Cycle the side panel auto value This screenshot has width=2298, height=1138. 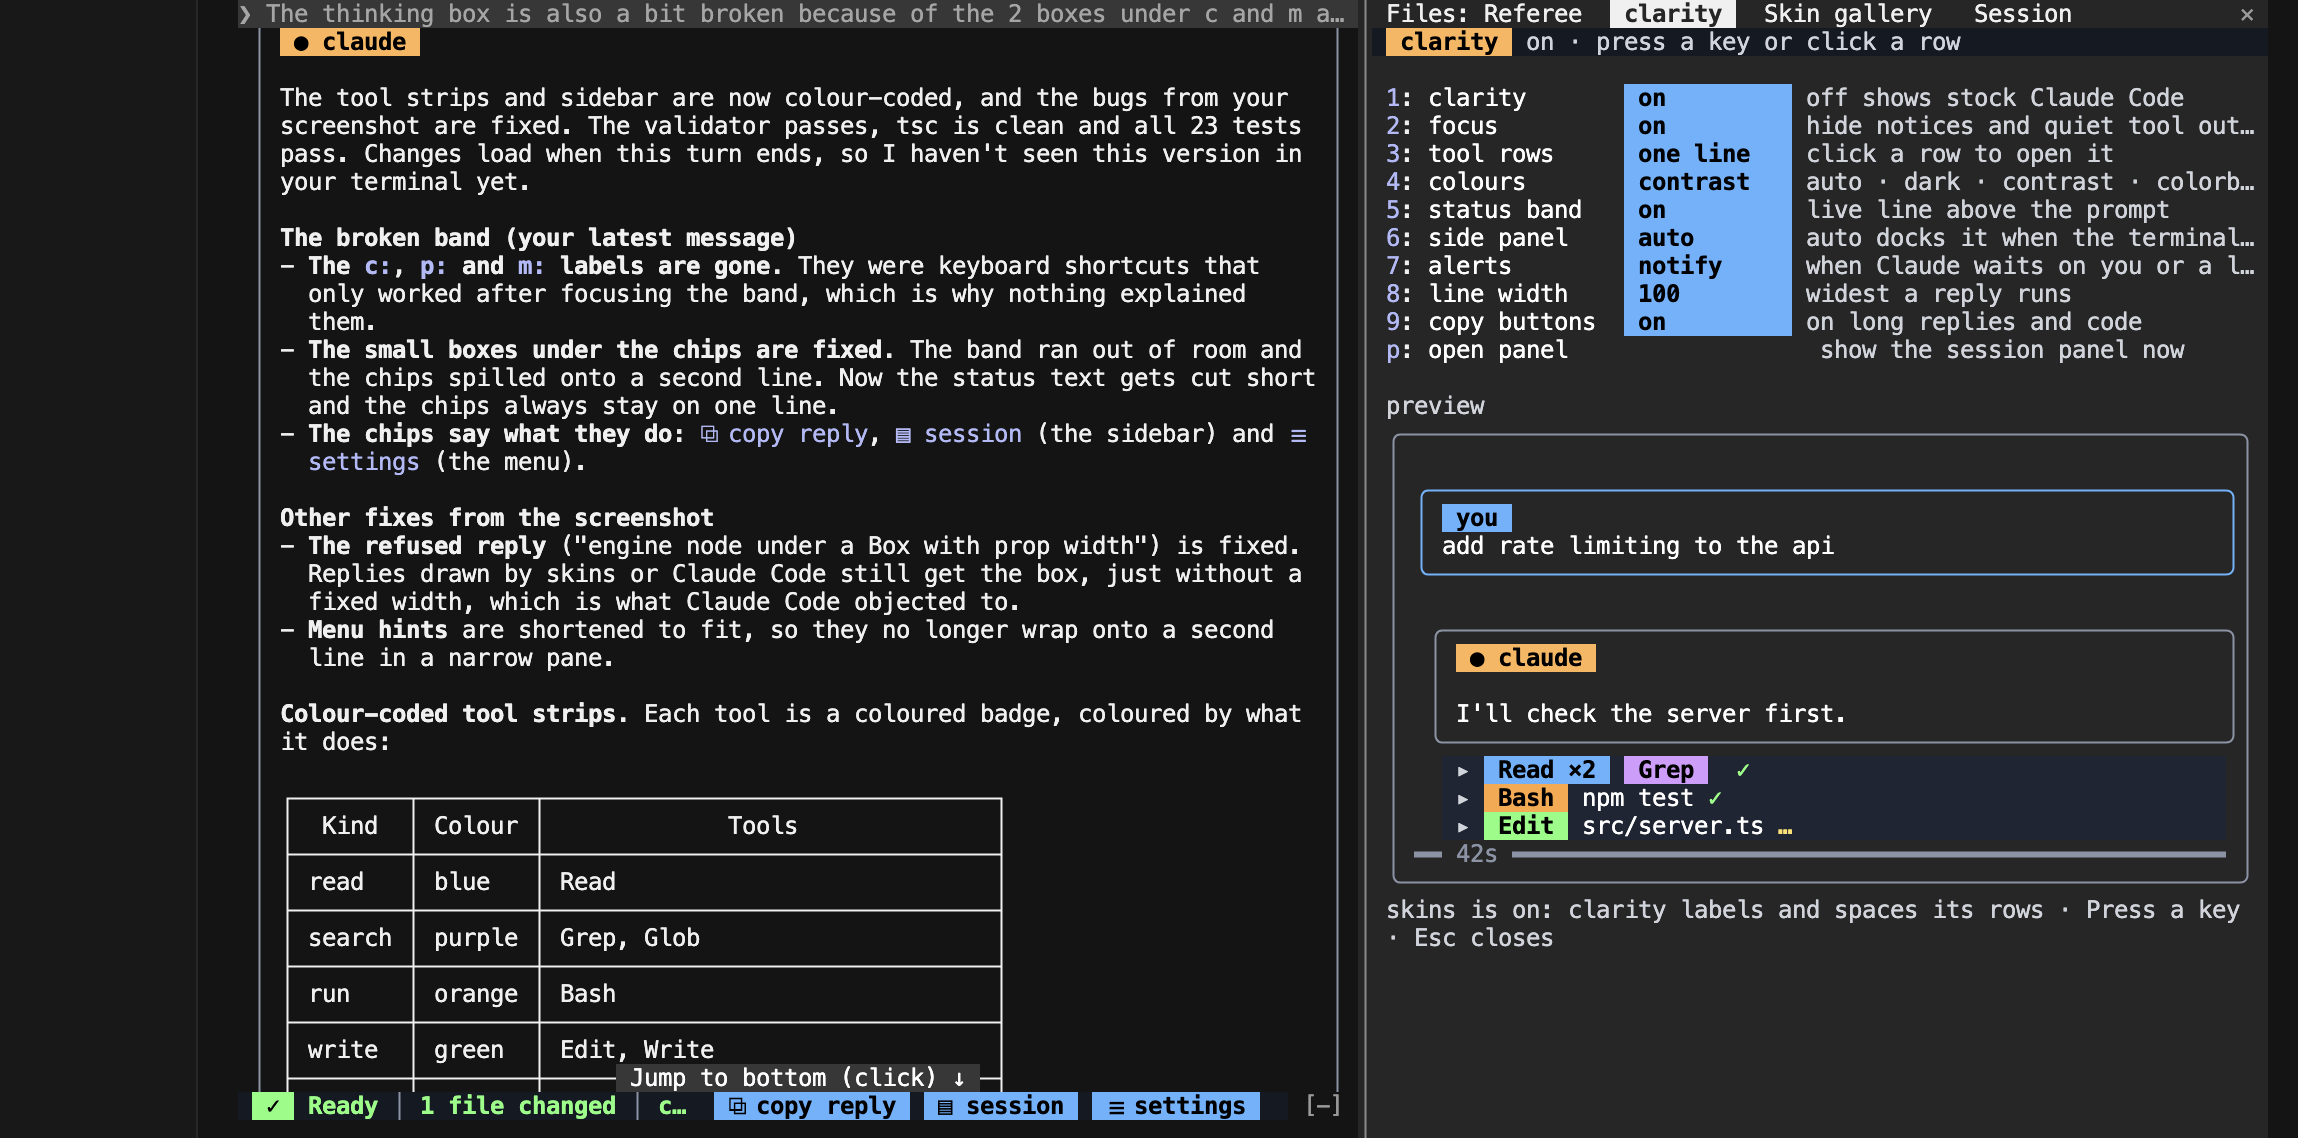[1707, 238]
